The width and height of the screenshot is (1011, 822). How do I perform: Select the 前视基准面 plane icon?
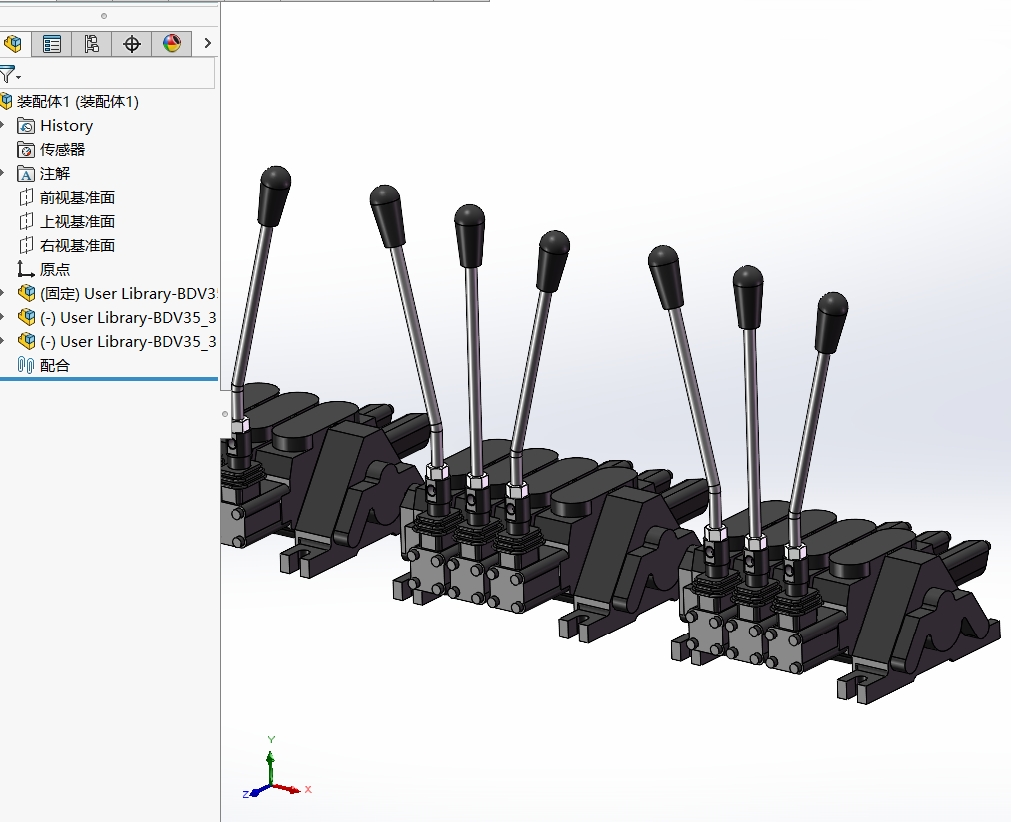tap(26, 197)
